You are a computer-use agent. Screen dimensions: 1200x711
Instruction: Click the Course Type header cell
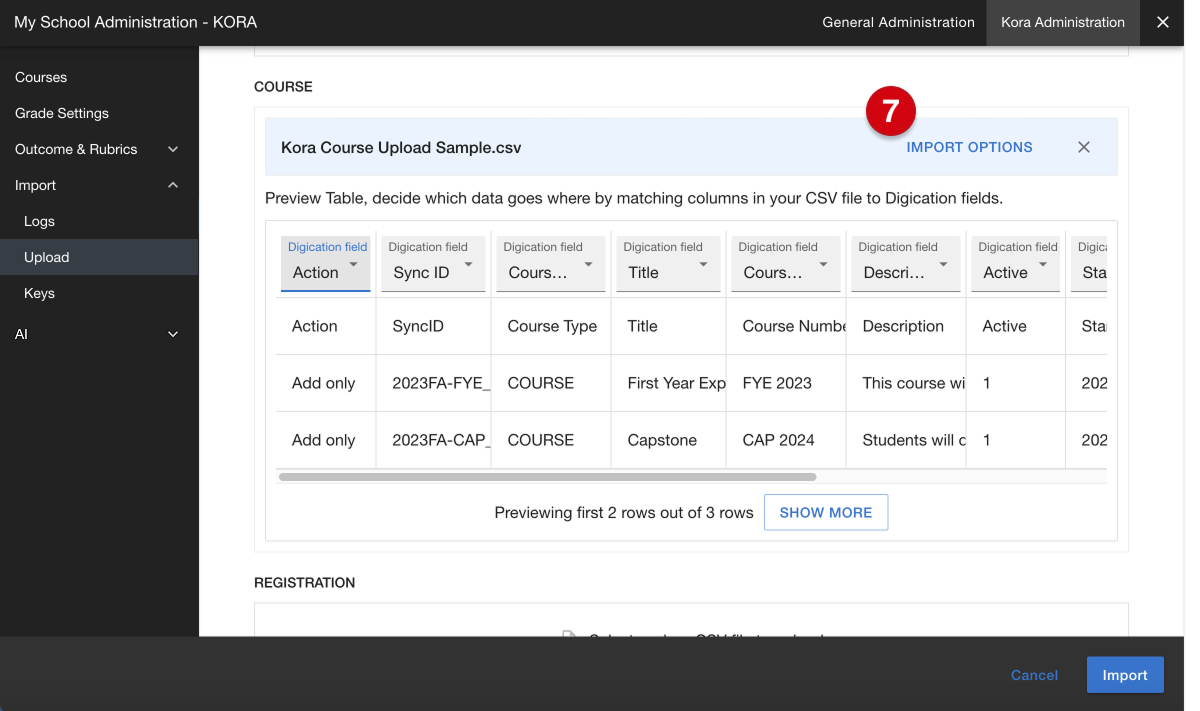pyautogui.click(x=551, y=326)
